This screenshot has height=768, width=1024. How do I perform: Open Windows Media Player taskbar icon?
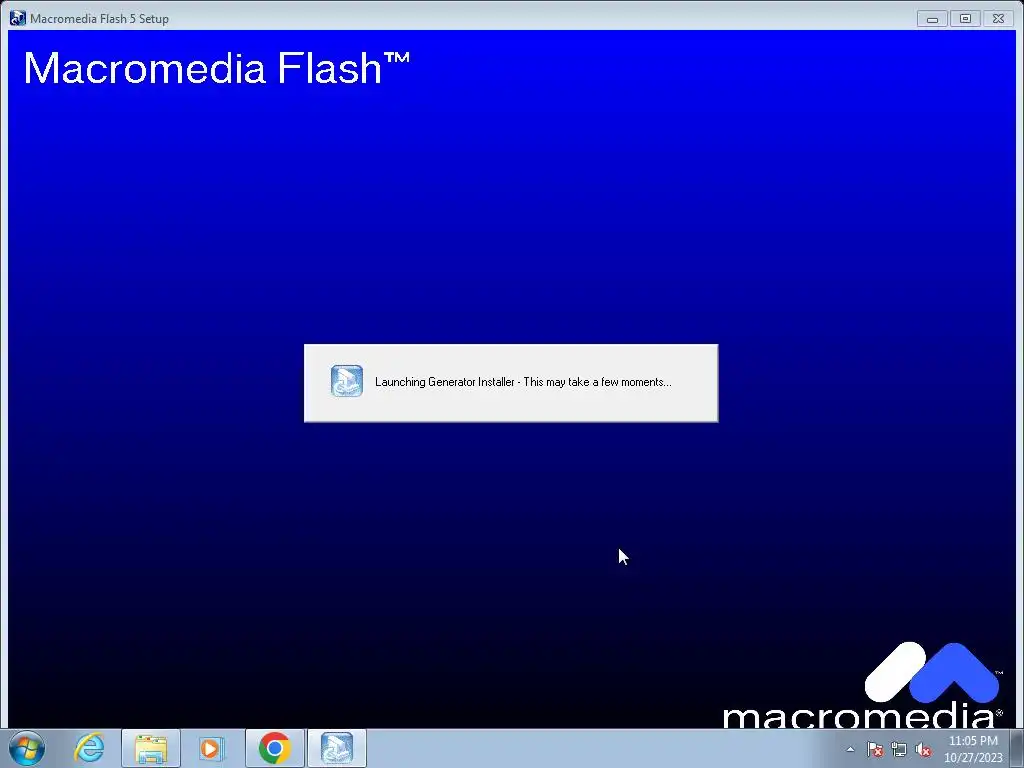coord(212,748)
